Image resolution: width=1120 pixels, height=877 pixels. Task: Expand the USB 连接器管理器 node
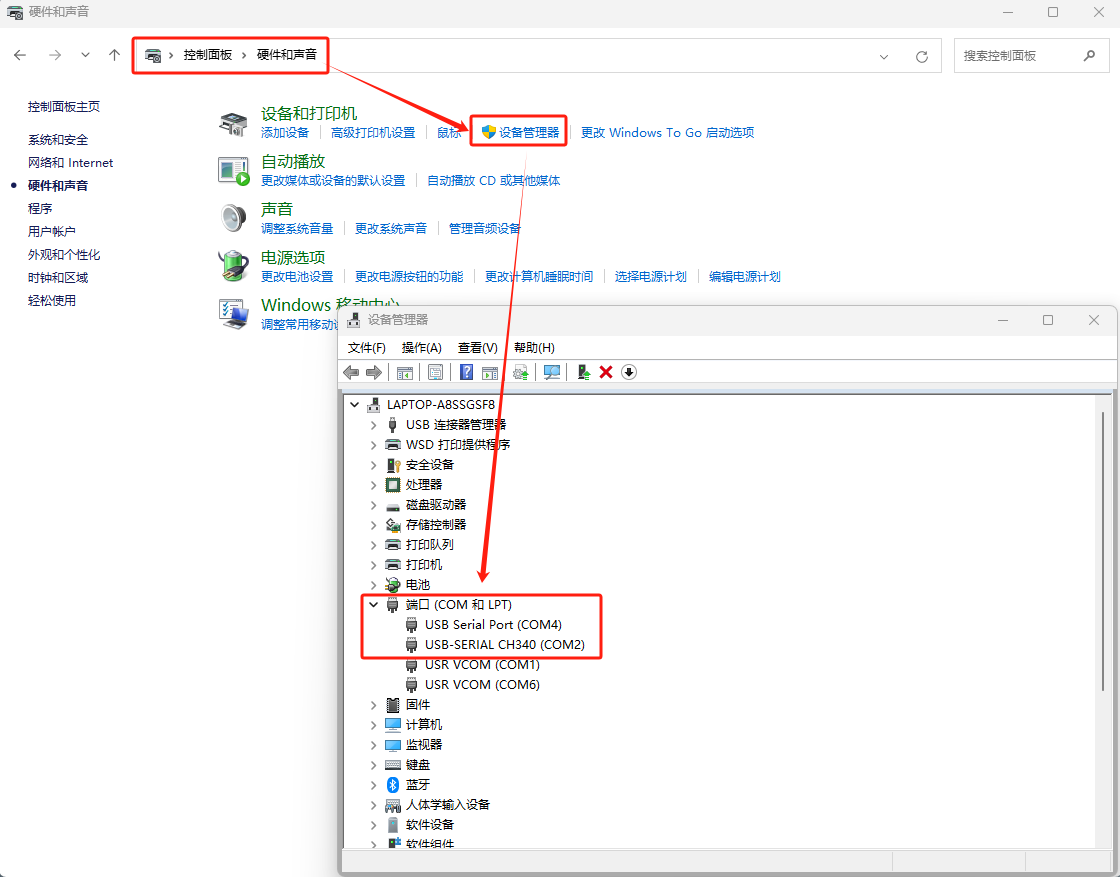click(374, 424)
